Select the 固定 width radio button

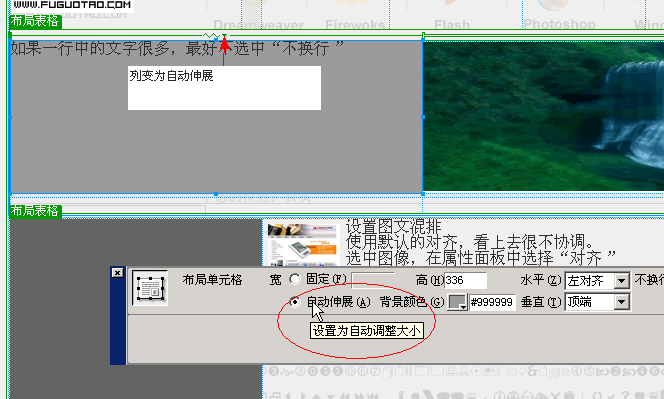coord(295,279)
